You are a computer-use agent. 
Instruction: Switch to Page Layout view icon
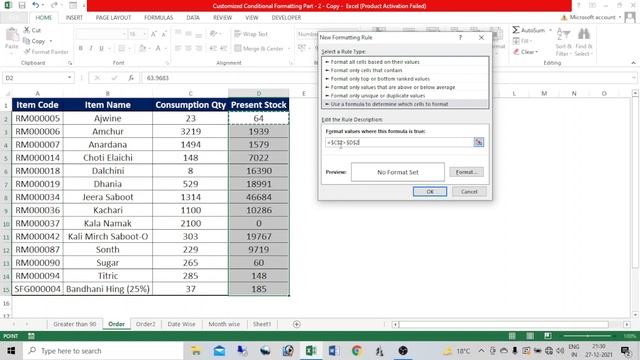click(x=530, y=336)
